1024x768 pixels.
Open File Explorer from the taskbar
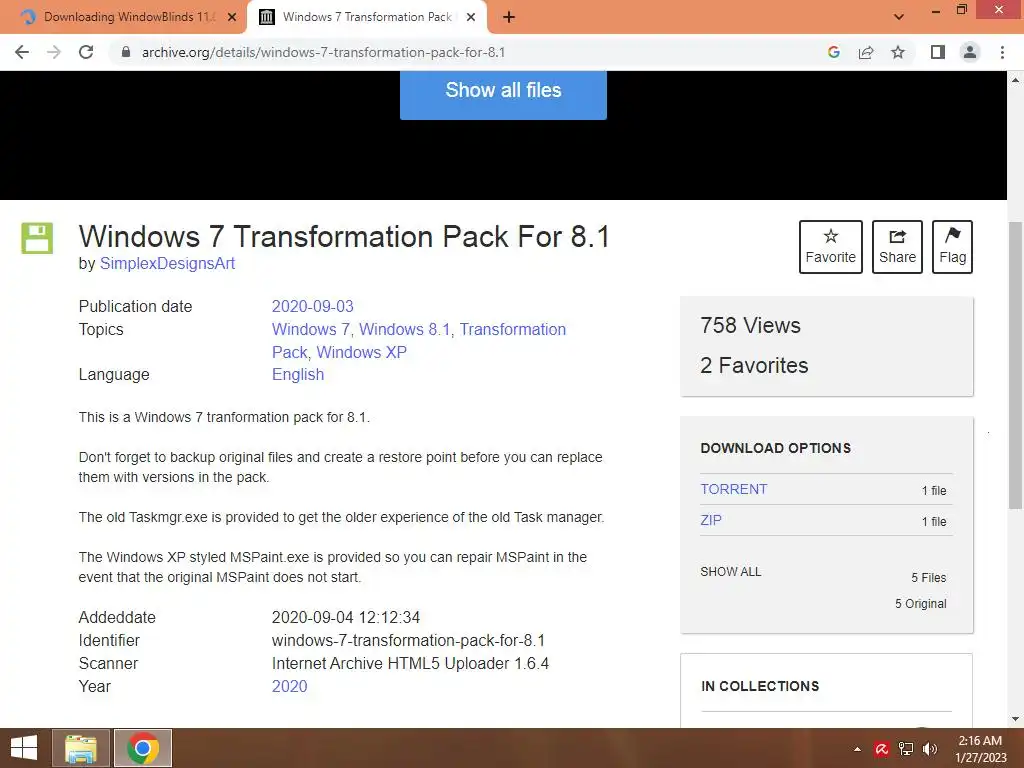pyautogui.click(x=80, y=748)
